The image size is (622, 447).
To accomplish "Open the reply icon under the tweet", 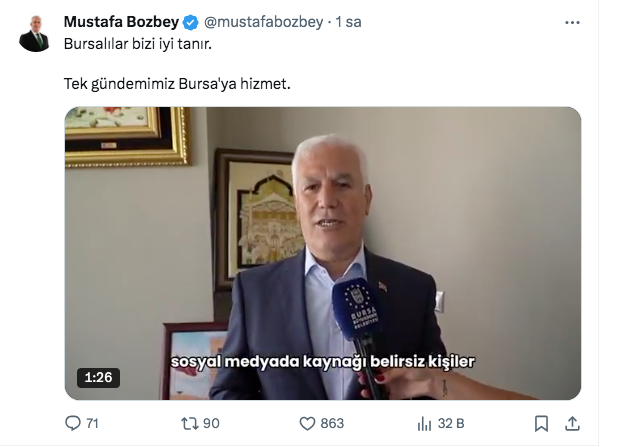I will tap(73, 423).
